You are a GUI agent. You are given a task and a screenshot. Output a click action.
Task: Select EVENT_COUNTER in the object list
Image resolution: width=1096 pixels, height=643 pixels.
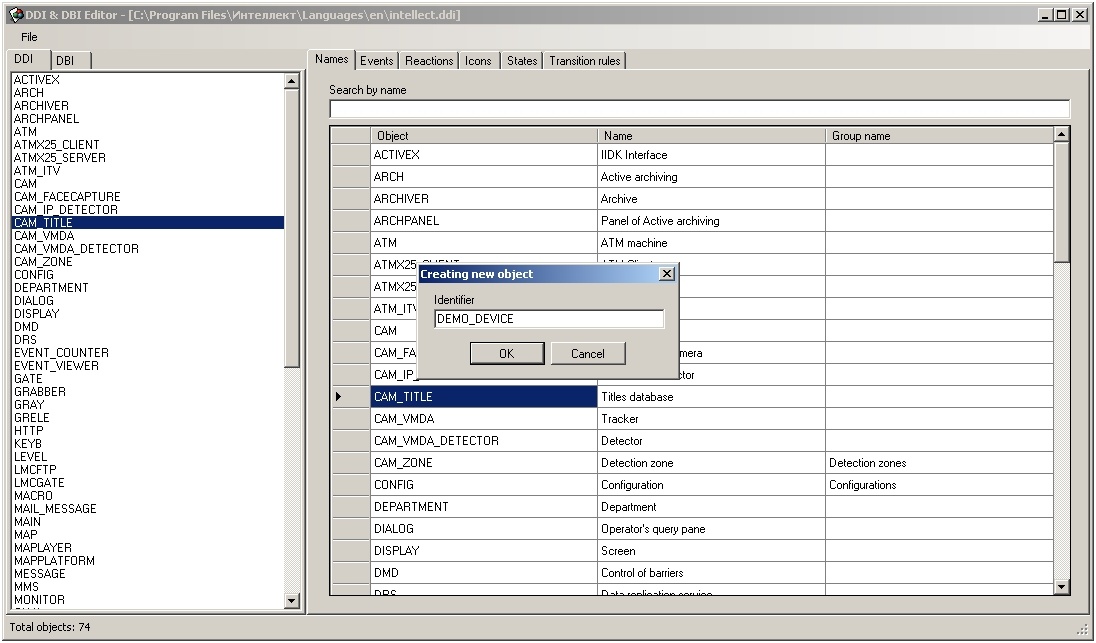tap(61, 353)
